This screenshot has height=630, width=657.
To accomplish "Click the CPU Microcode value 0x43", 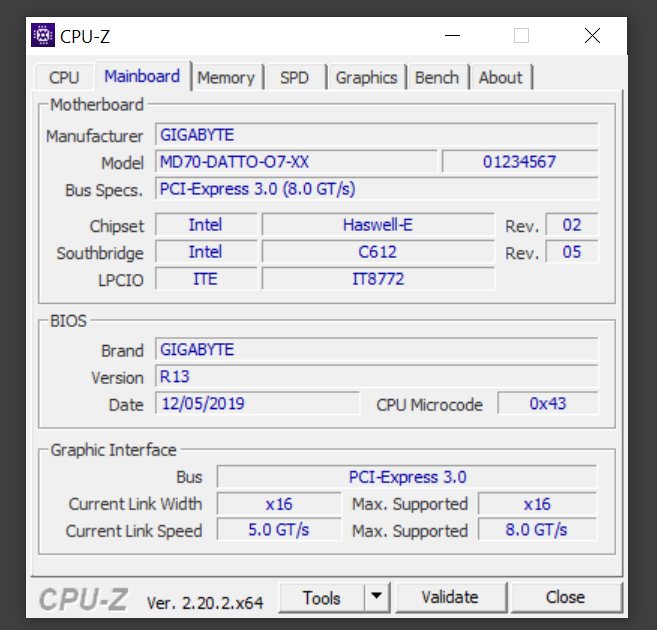I will click(x=548, y=403).
